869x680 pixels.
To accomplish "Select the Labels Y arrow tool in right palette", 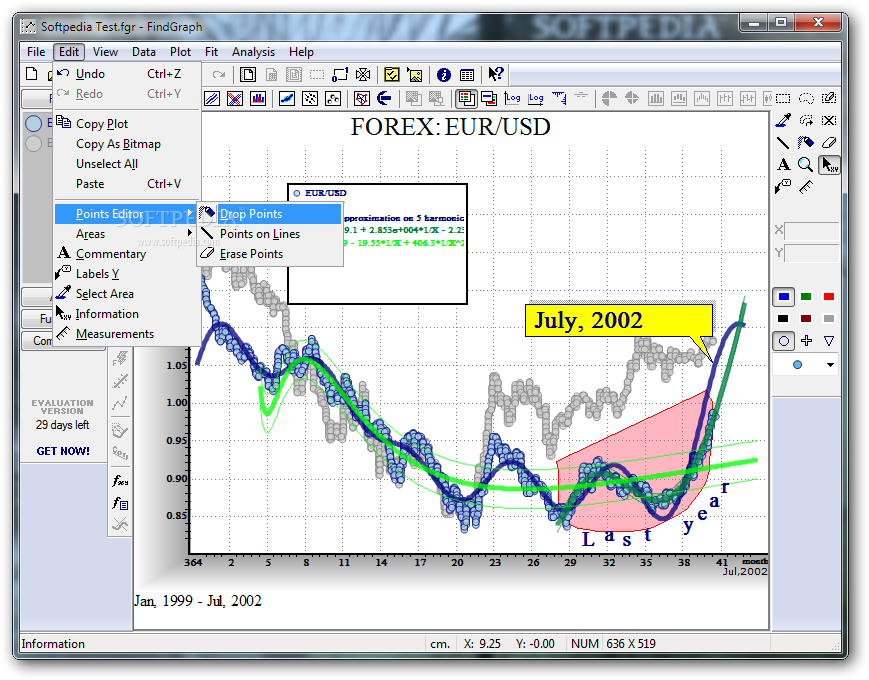I will (783, 187).
